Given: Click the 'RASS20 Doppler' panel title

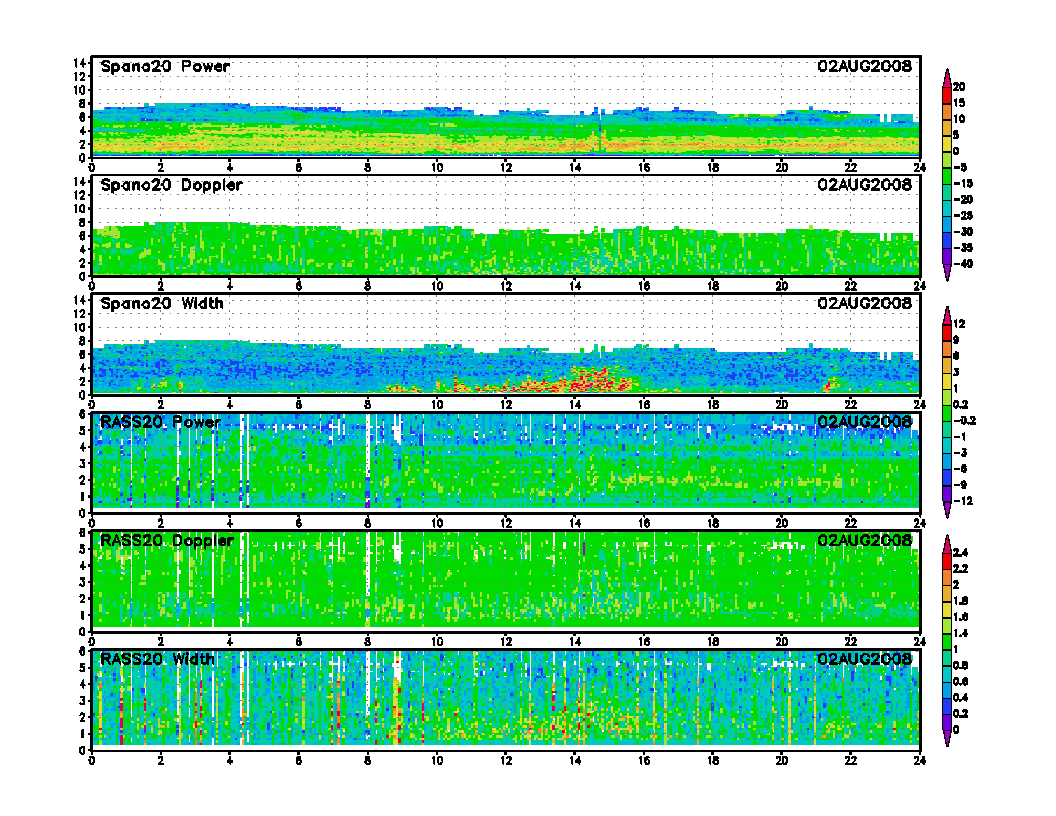Looking at the screenshot, I should [x=167, y=541].
